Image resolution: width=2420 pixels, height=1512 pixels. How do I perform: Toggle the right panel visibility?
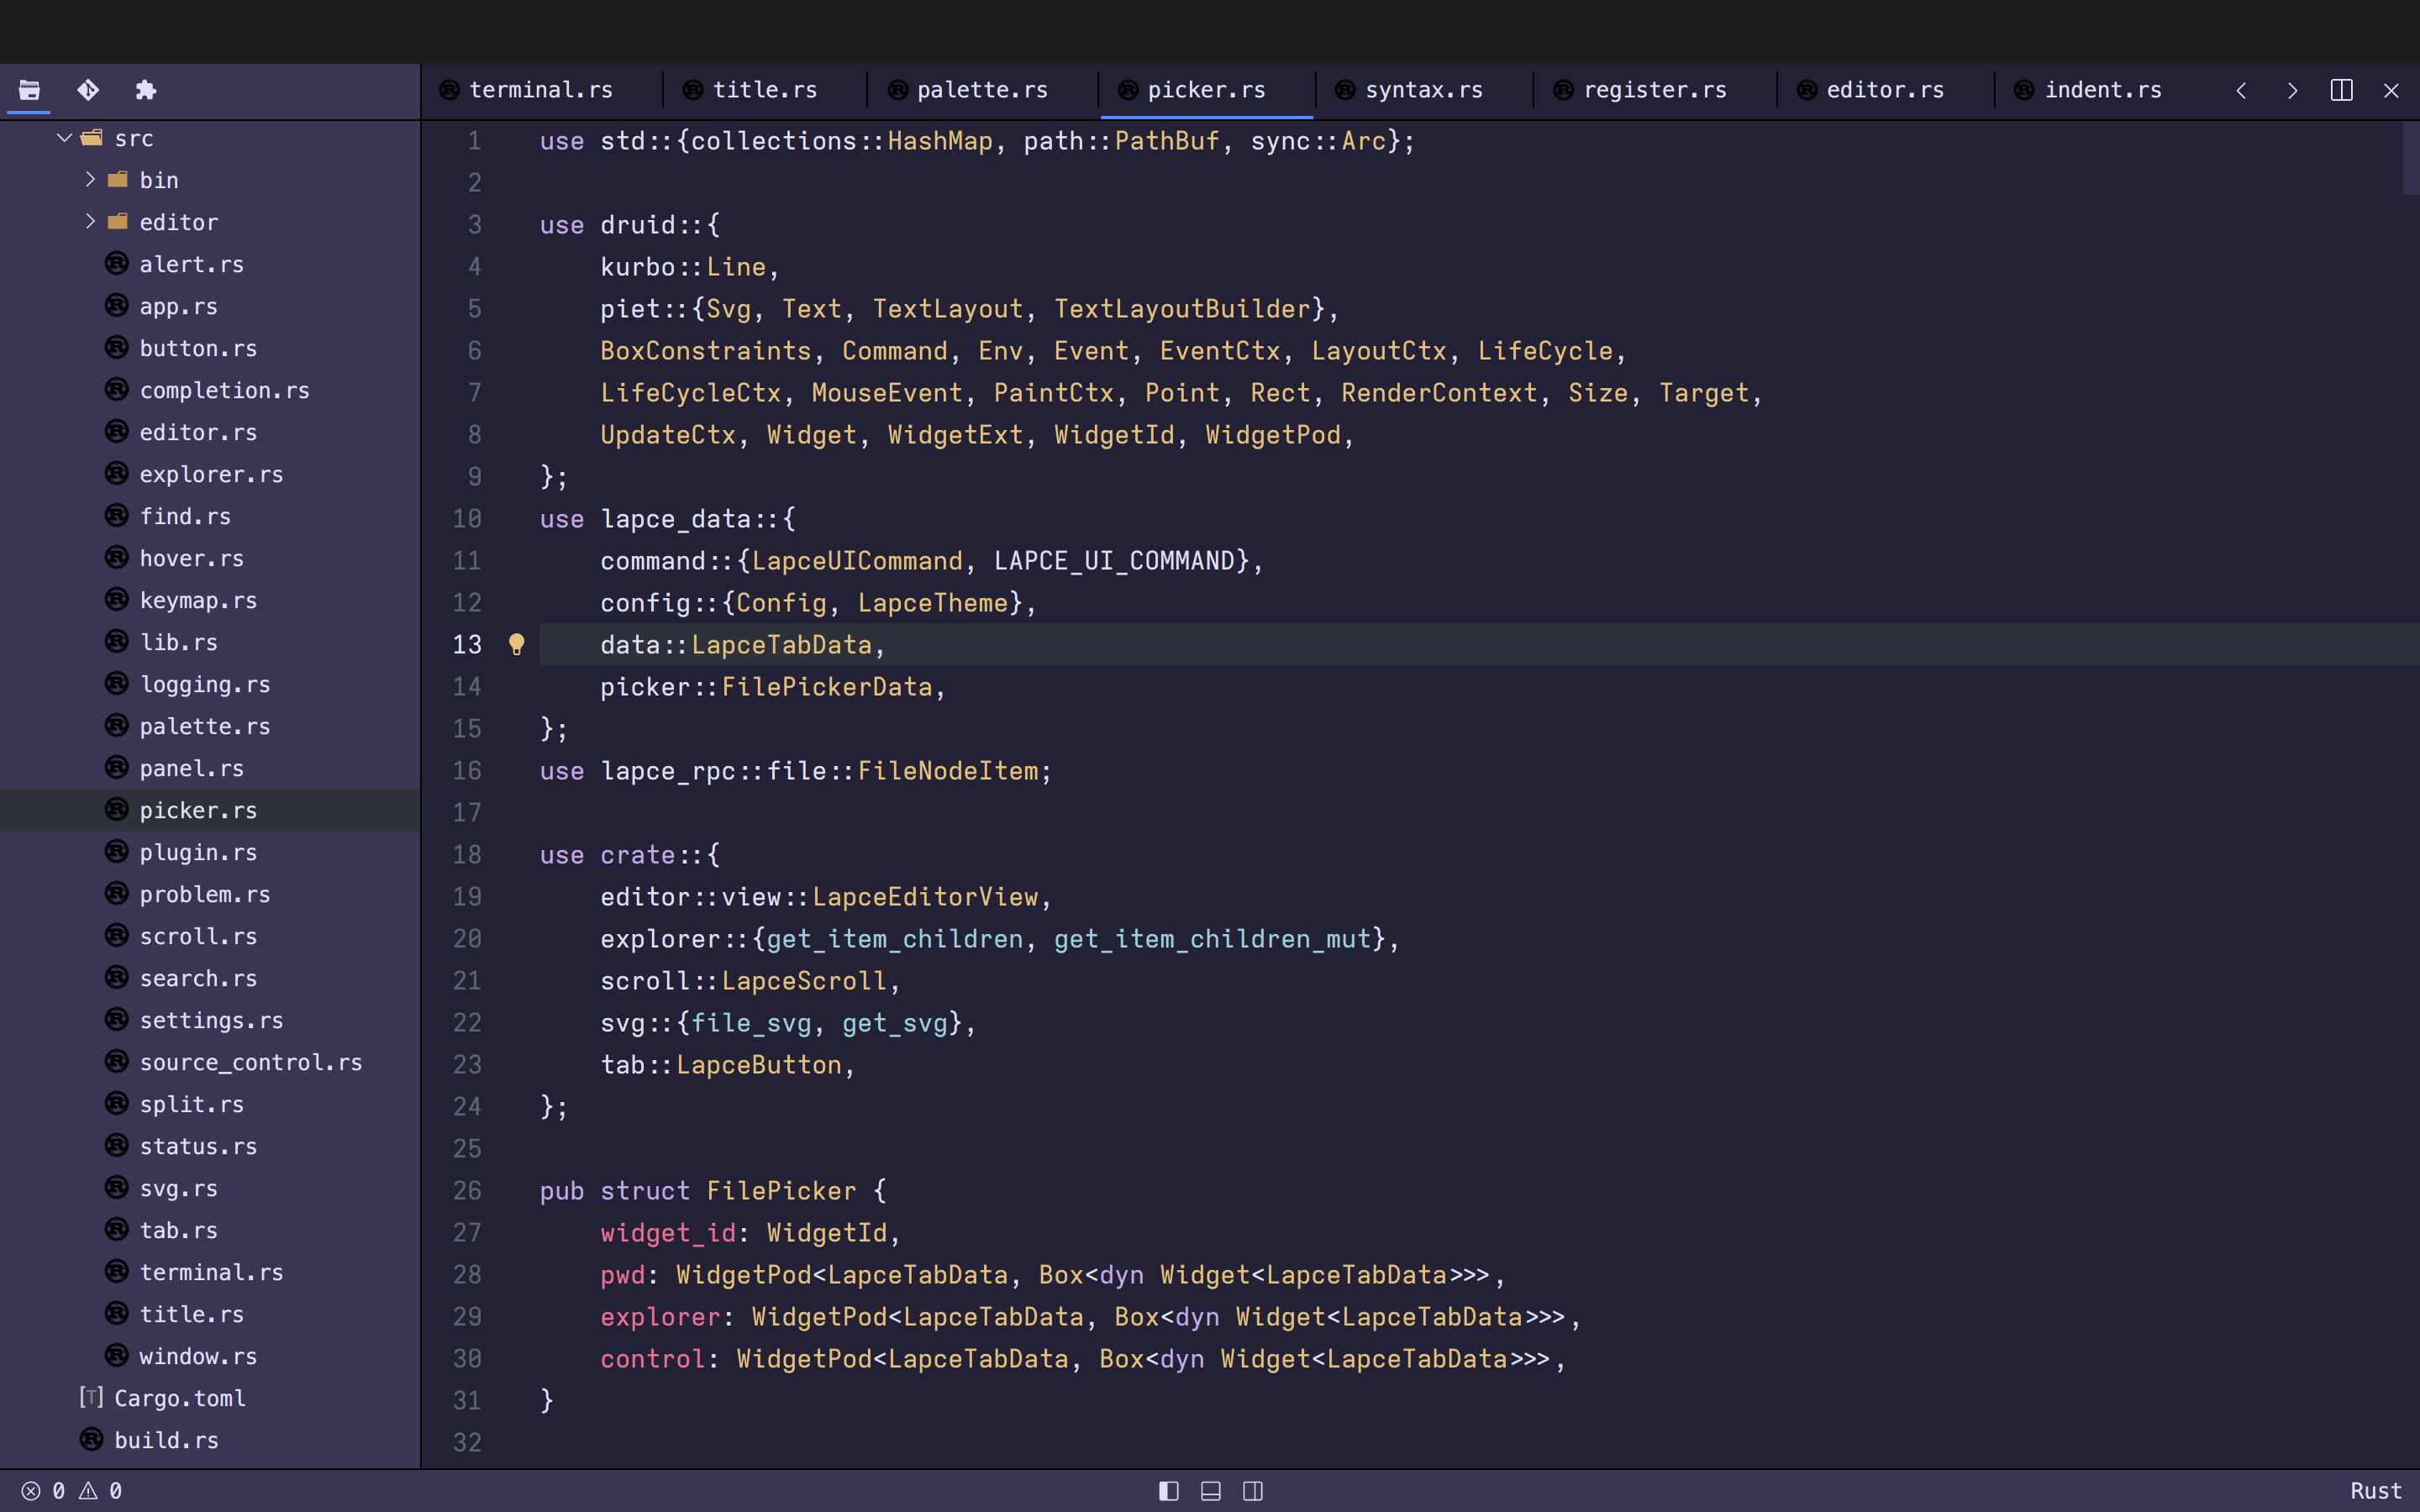click(x=1252, y=1491)
